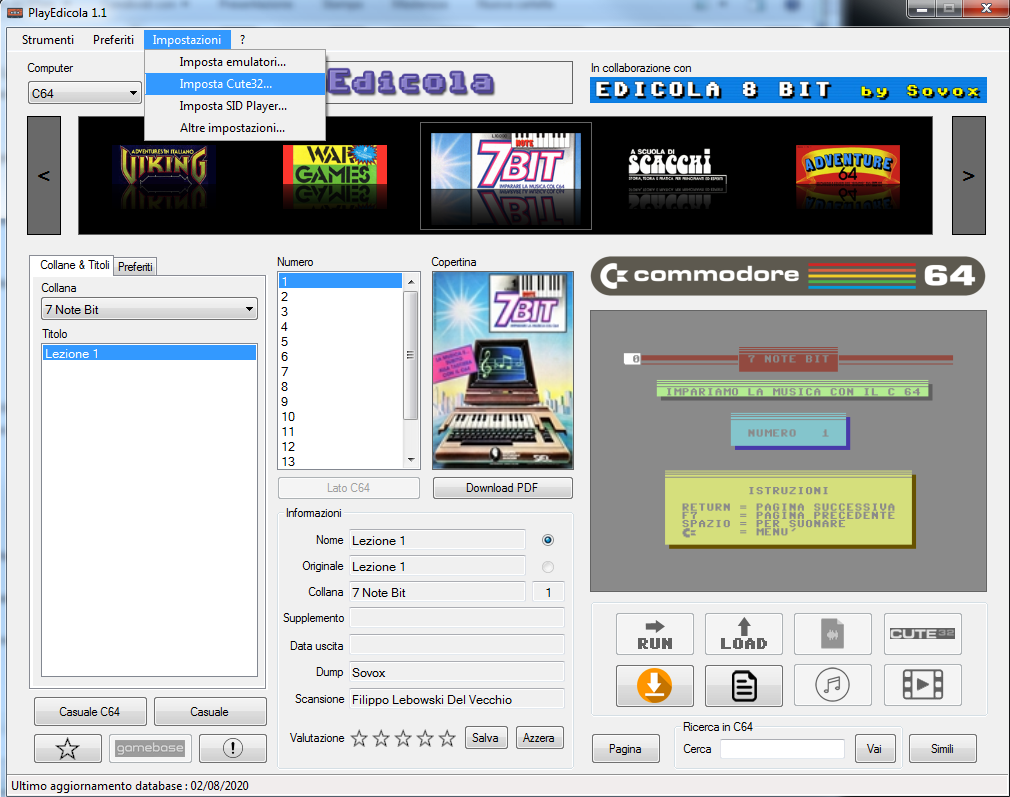Click the film strip video icon
1010x797 pixels.
pos(922,686)
